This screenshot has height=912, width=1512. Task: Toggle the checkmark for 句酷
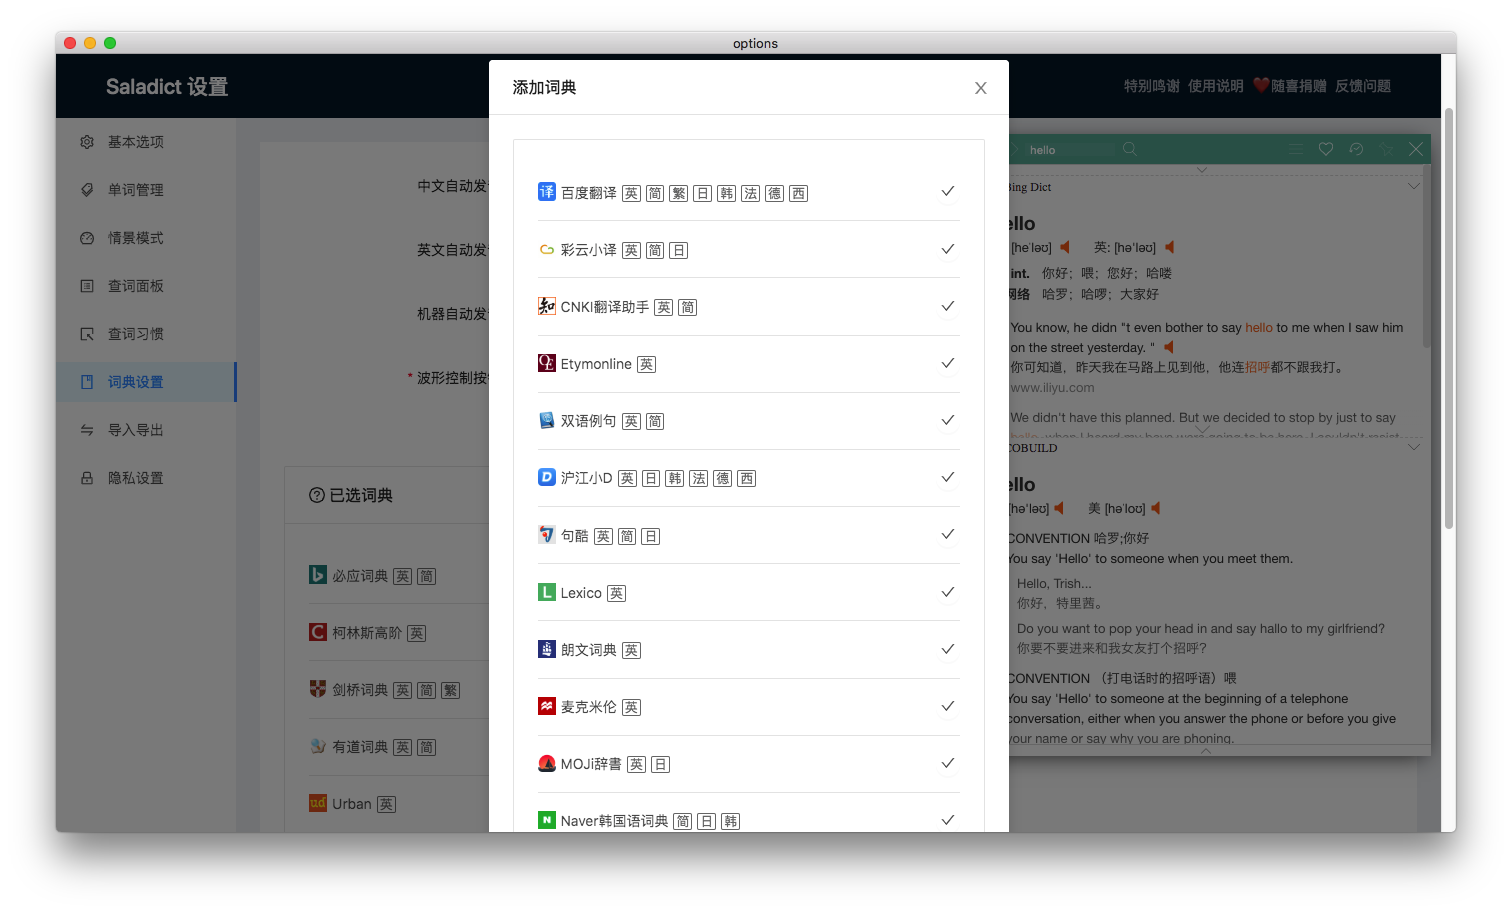tap(948, 534)
